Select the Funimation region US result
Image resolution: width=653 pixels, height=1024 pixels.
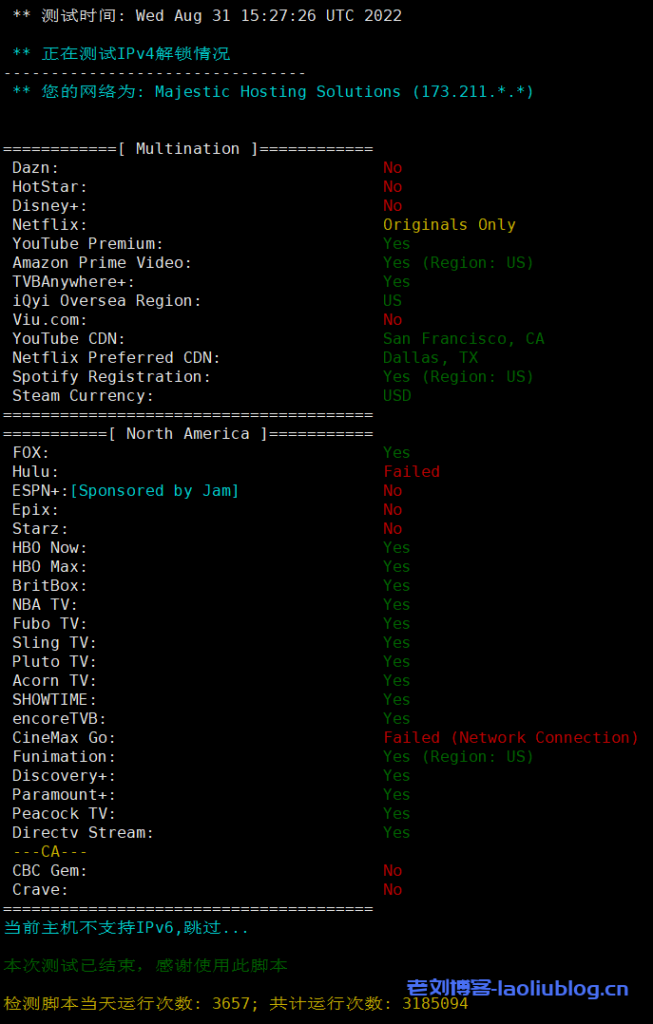pos(458,757)
